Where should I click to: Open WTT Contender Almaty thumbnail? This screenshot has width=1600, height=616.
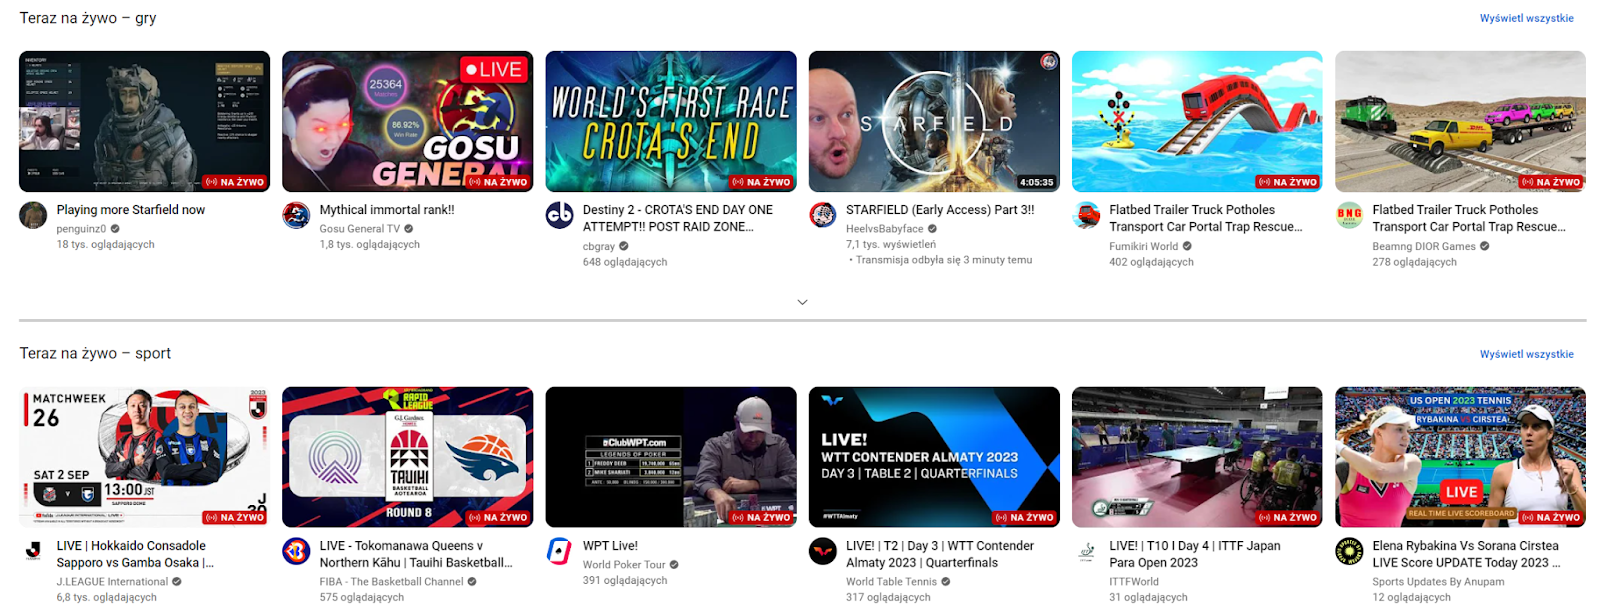coord(934,457)
